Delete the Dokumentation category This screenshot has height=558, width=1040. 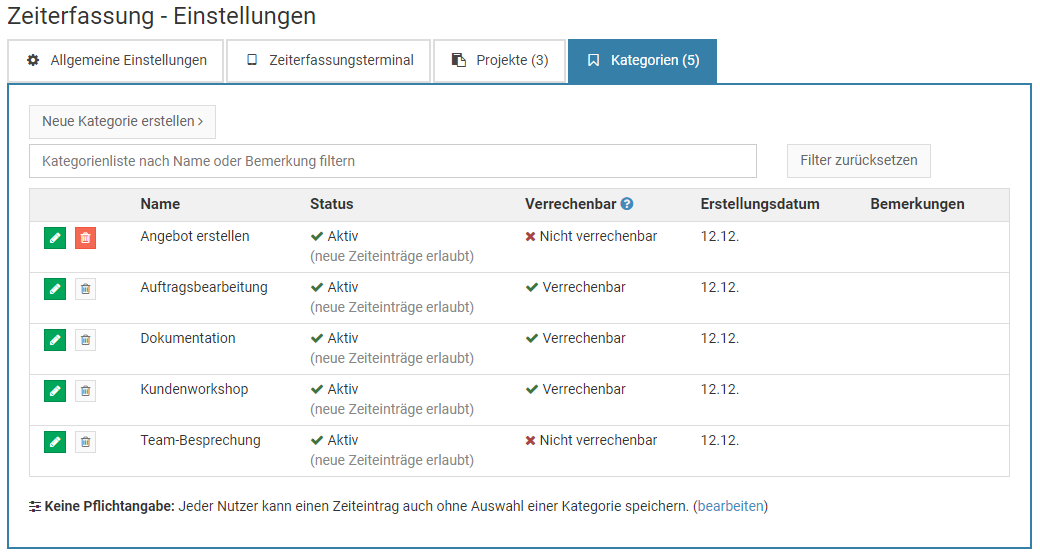(x=85, y=340)
